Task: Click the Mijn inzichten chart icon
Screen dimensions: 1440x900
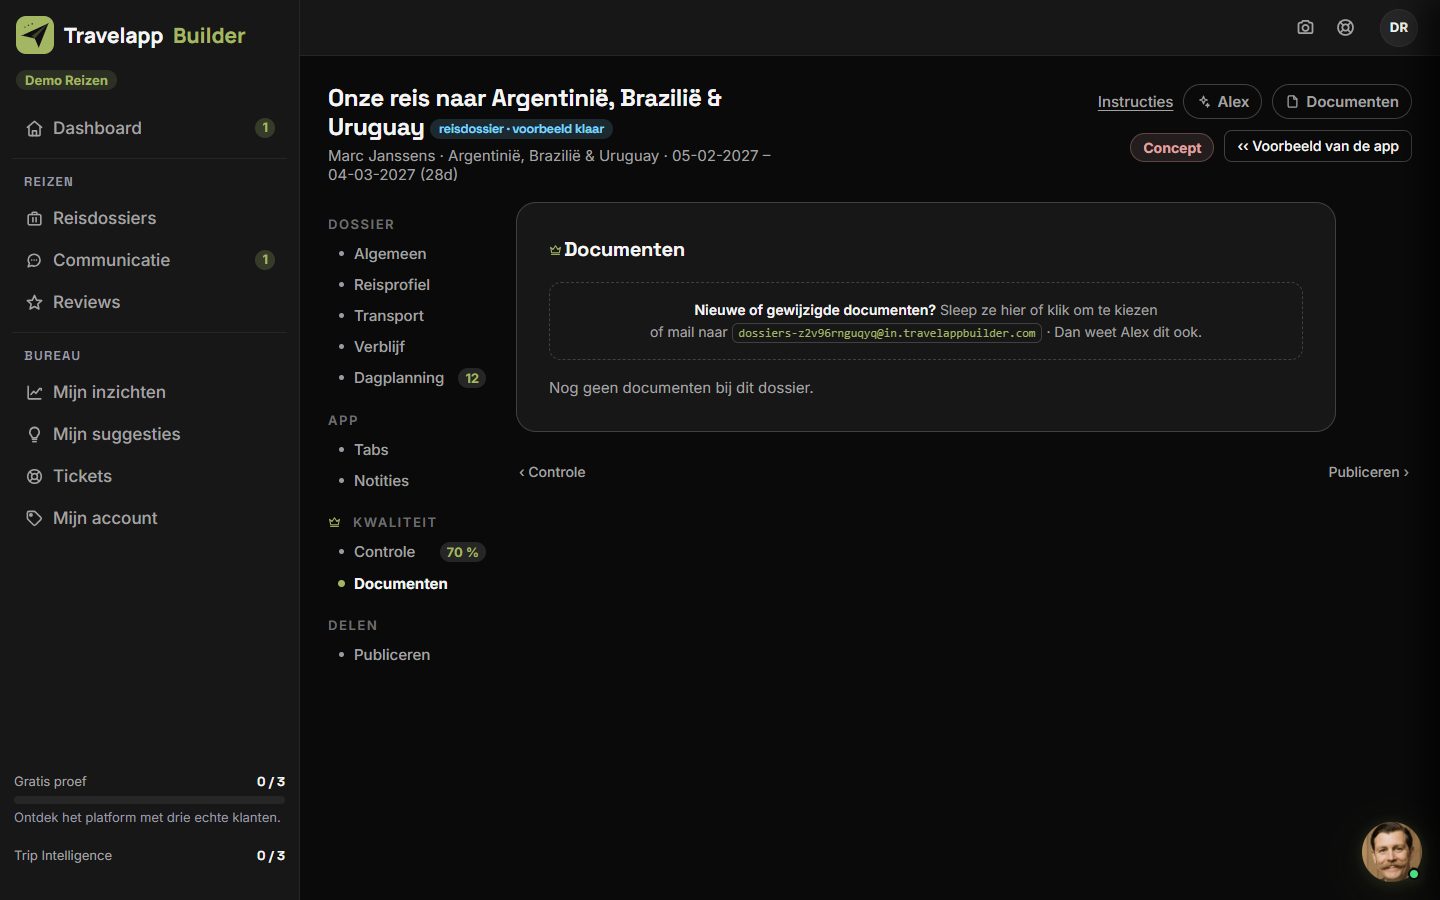Action: coord(34,392)
